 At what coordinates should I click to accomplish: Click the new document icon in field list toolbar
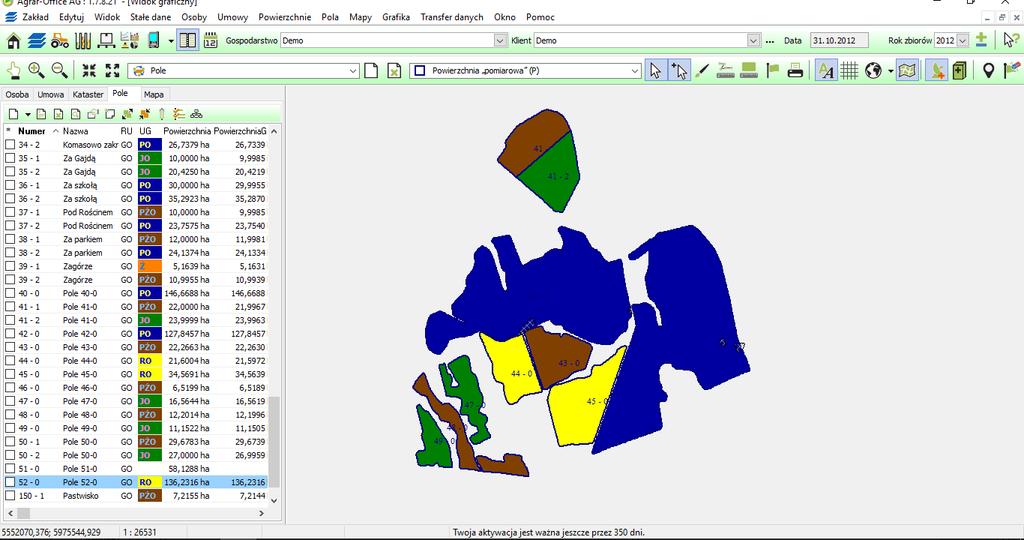[13, 114]
